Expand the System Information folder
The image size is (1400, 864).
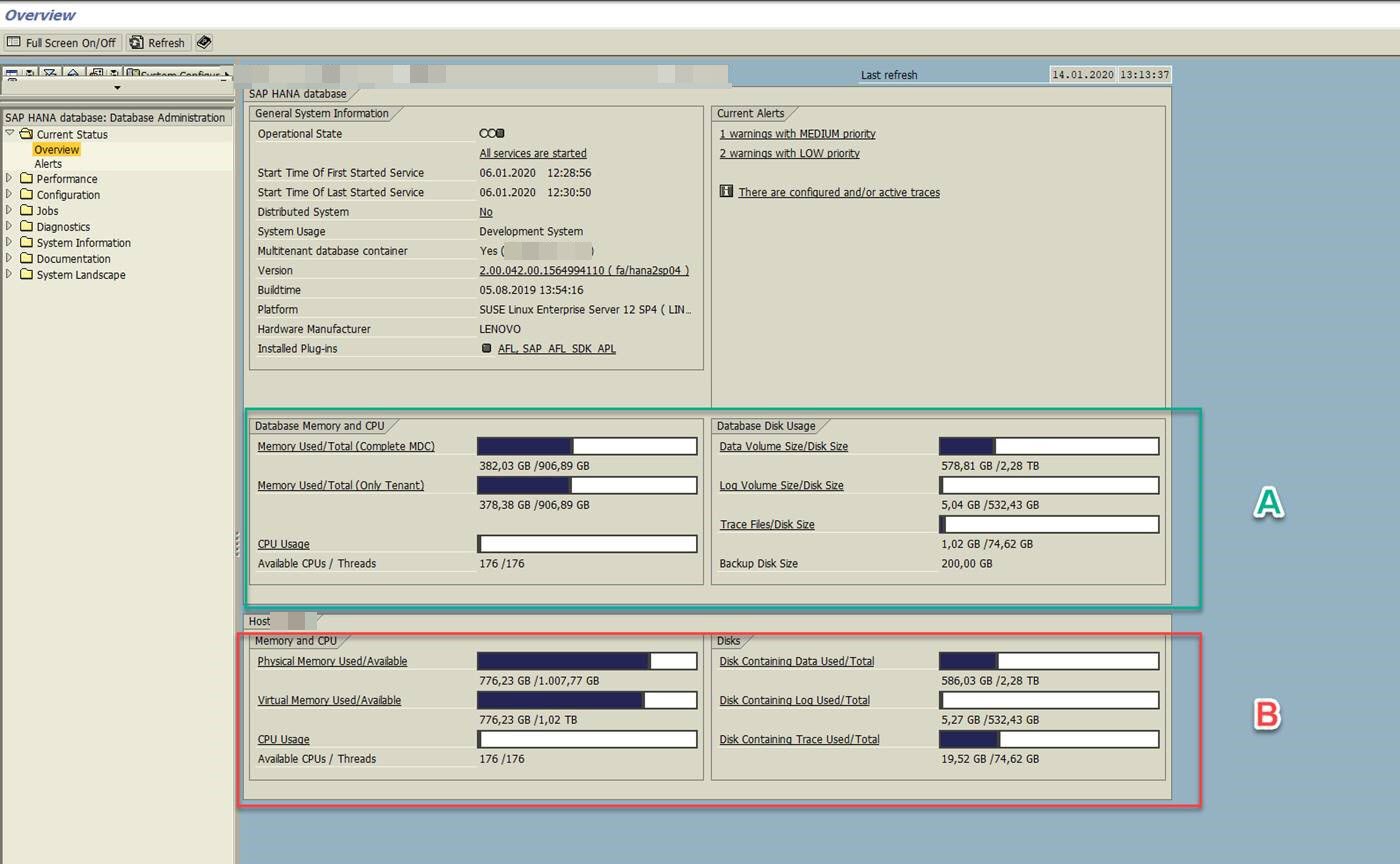[10, 242]
